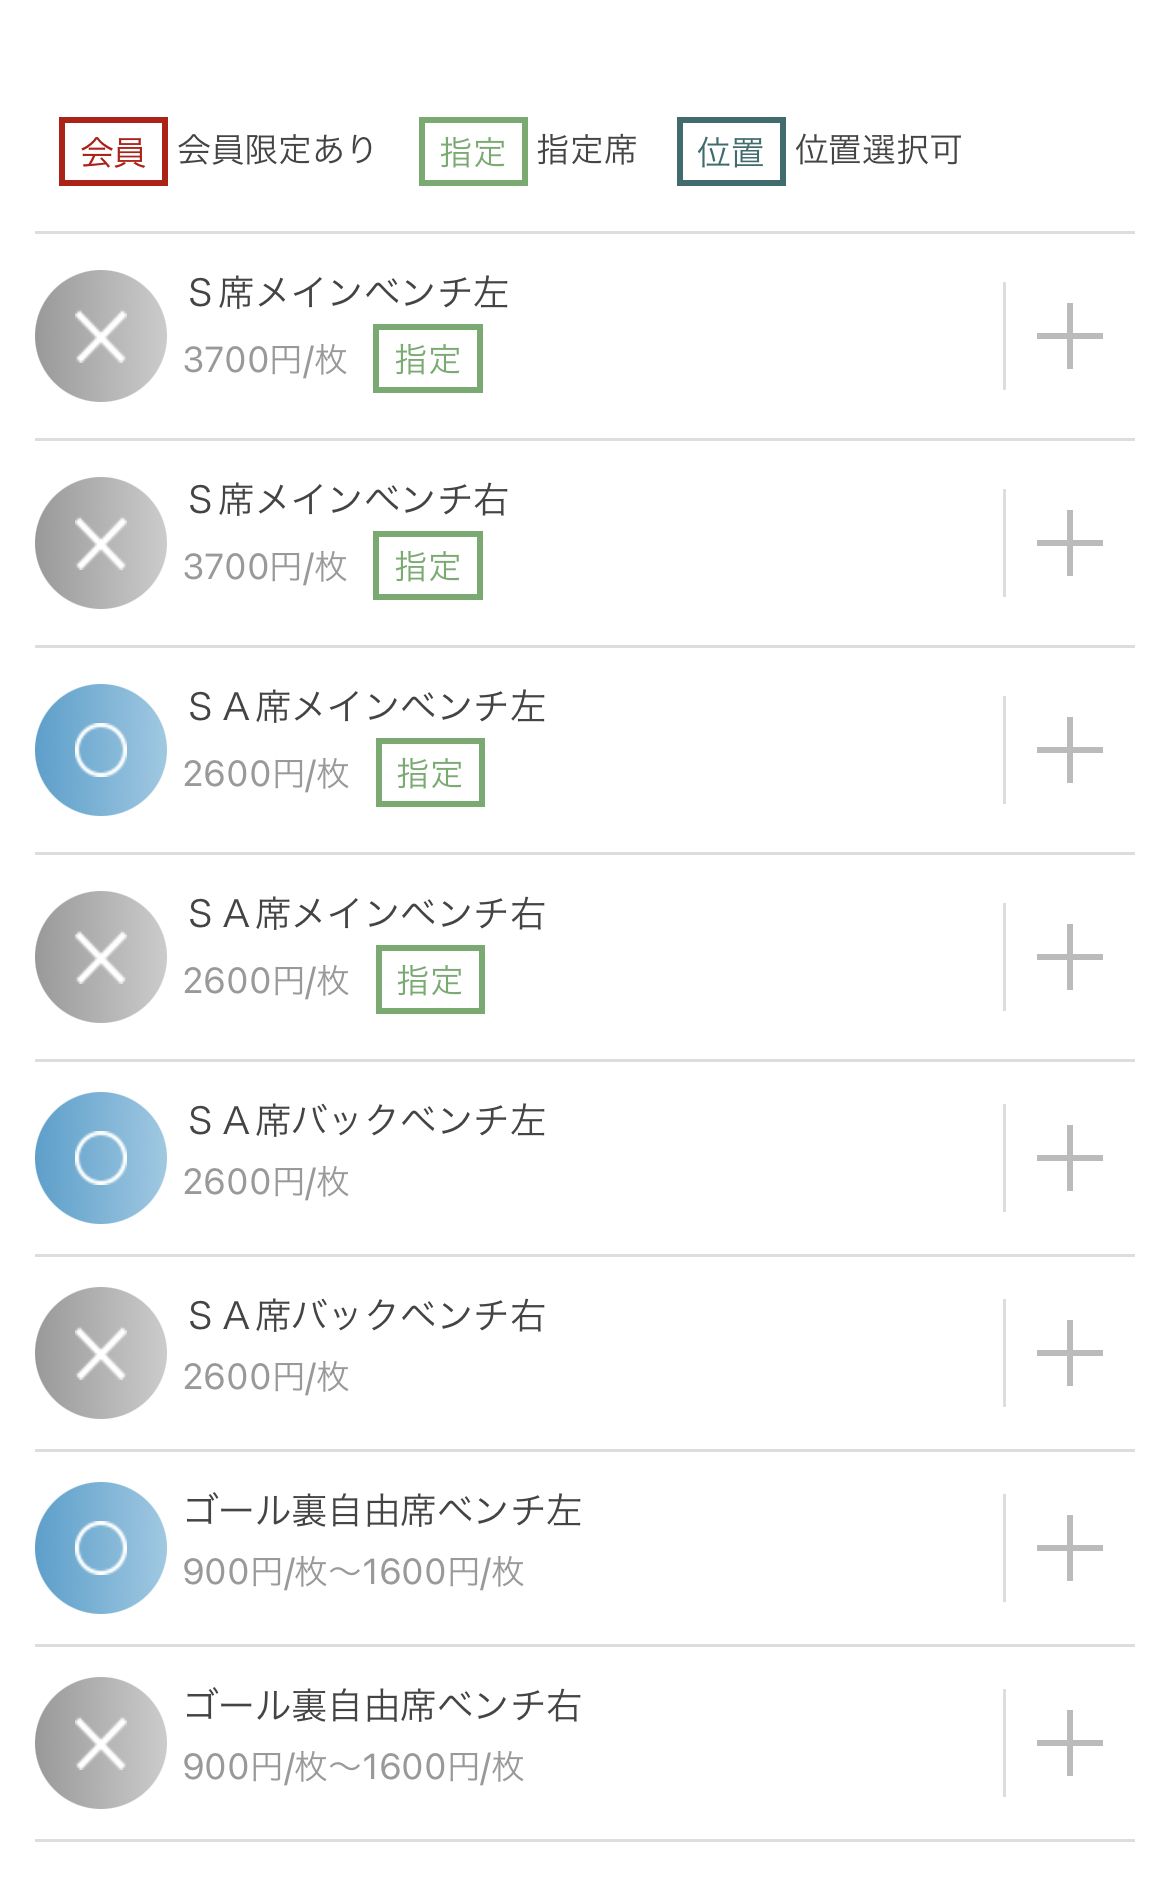Viewport: 1170px width, 1901px height.
Task: Expand the Ｓ席メインベンチ右 row plus sign
Action: [x=1069, y=543]
